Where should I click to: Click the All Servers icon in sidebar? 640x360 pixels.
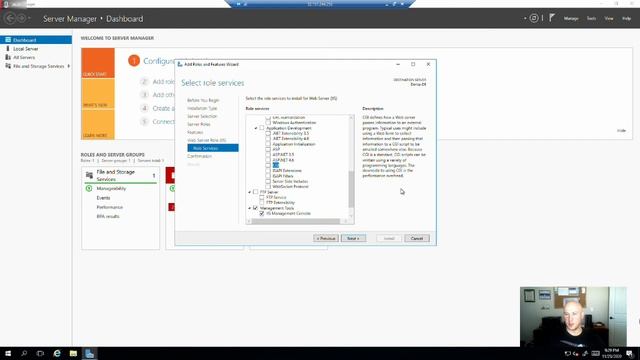(x=8, y=57)
